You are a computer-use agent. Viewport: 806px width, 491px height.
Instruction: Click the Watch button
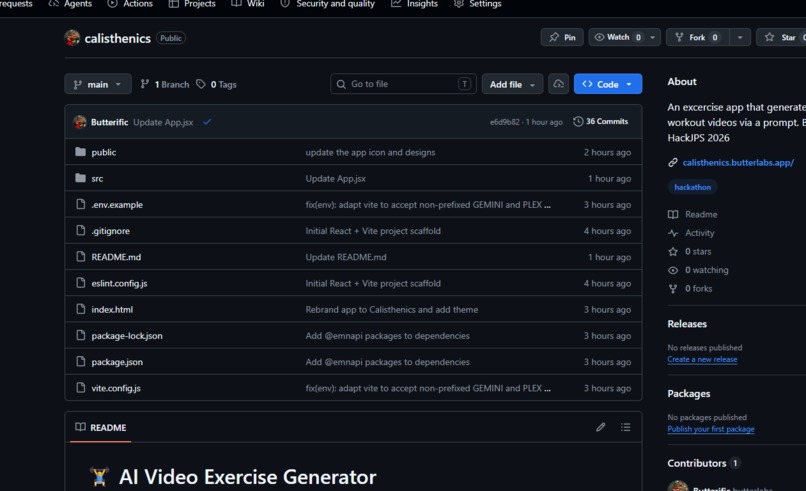618,37
